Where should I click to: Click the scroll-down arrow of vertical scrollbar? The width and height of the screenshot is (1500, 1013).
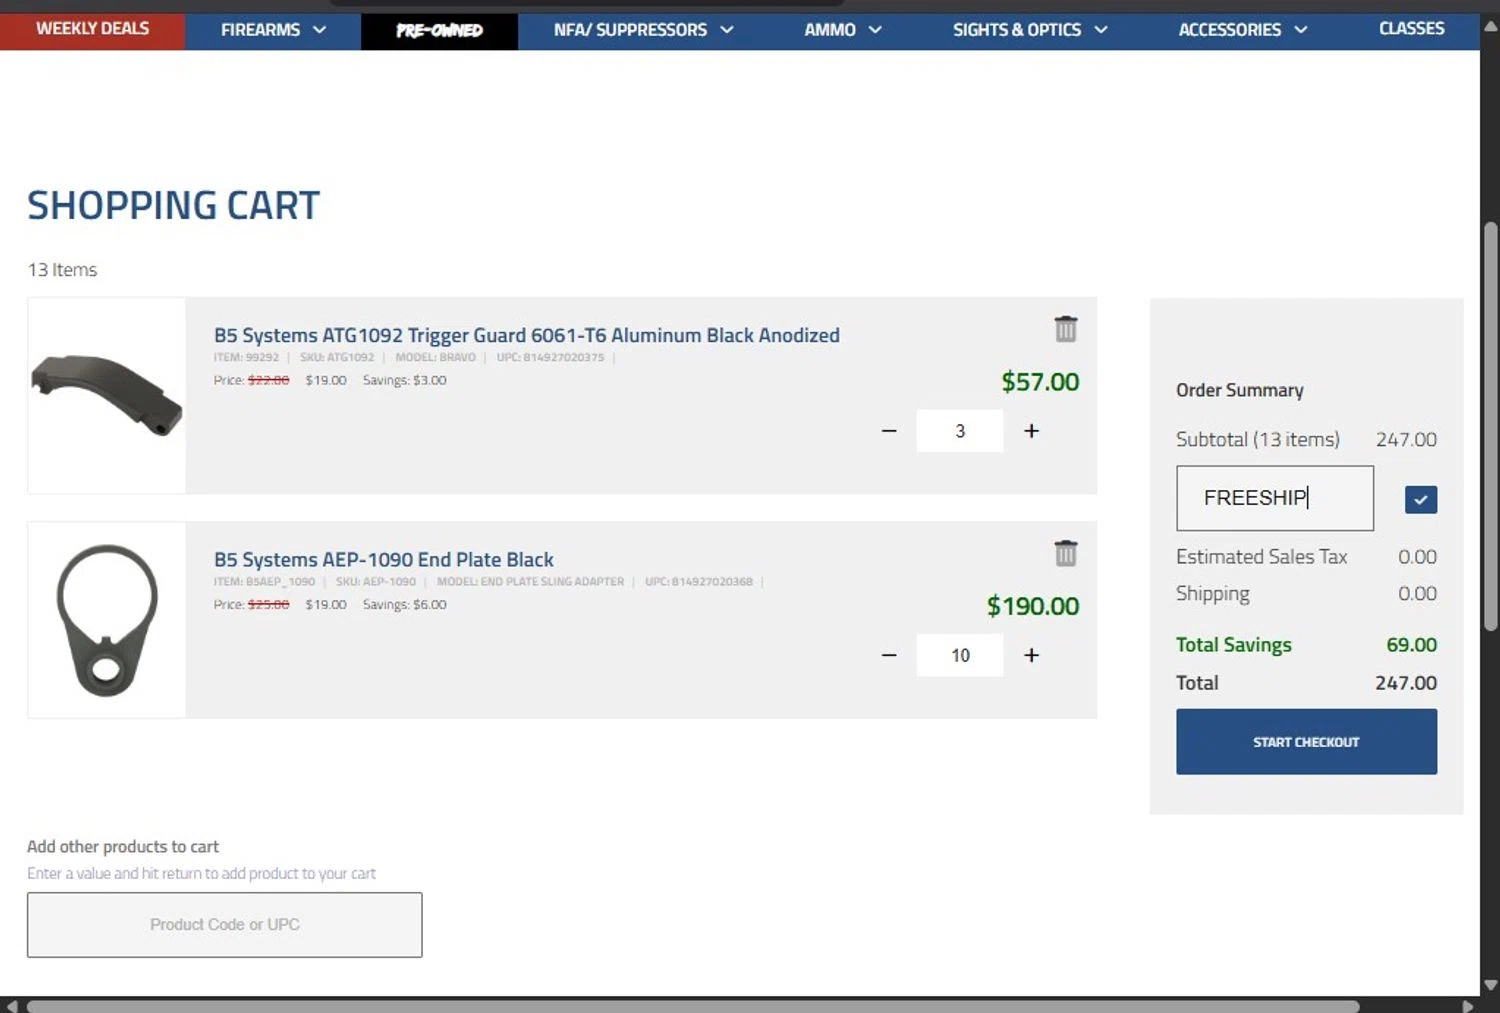click(x=1490, y=985)
